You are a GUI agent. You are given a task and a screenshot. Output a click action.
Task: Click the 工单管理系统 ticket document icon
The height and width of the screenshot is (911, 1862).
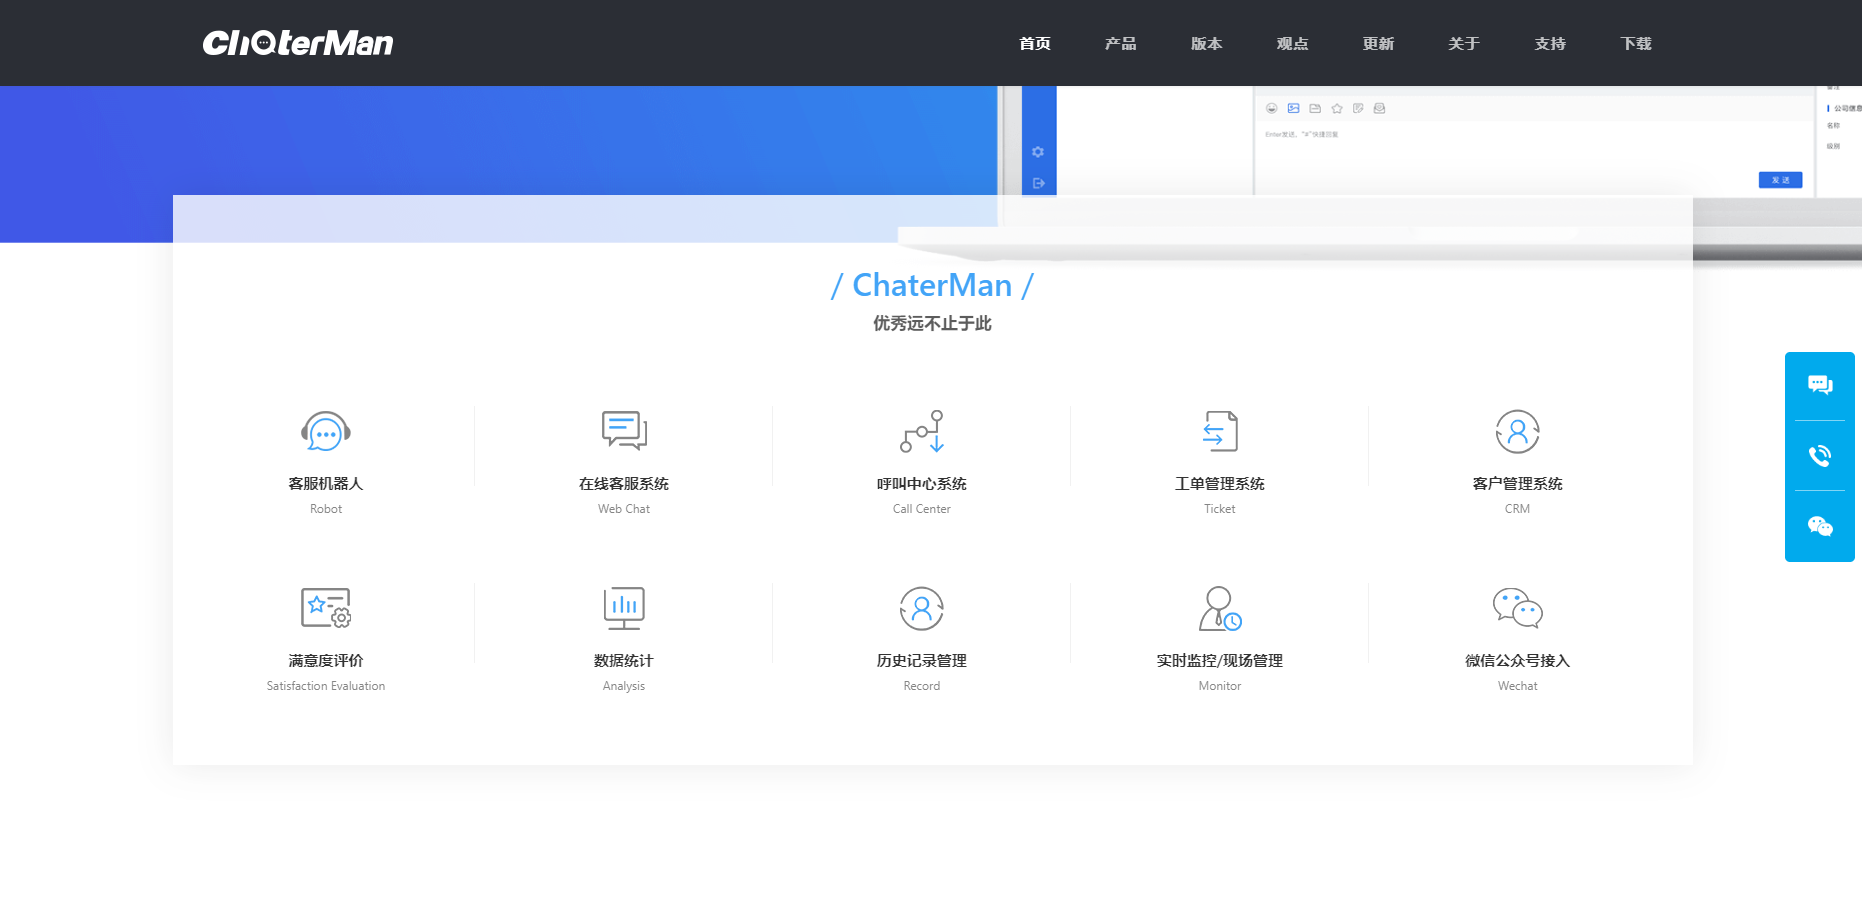(1220, 431)
